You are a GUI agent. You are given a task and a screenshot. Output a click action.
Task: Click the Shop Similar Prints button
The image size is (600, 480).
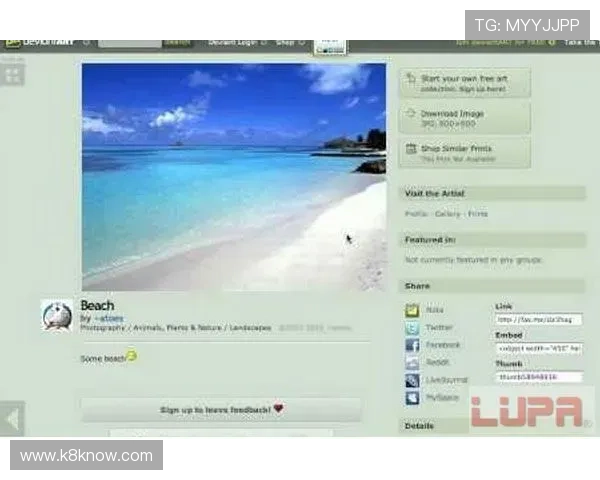(x=465, y=153)
